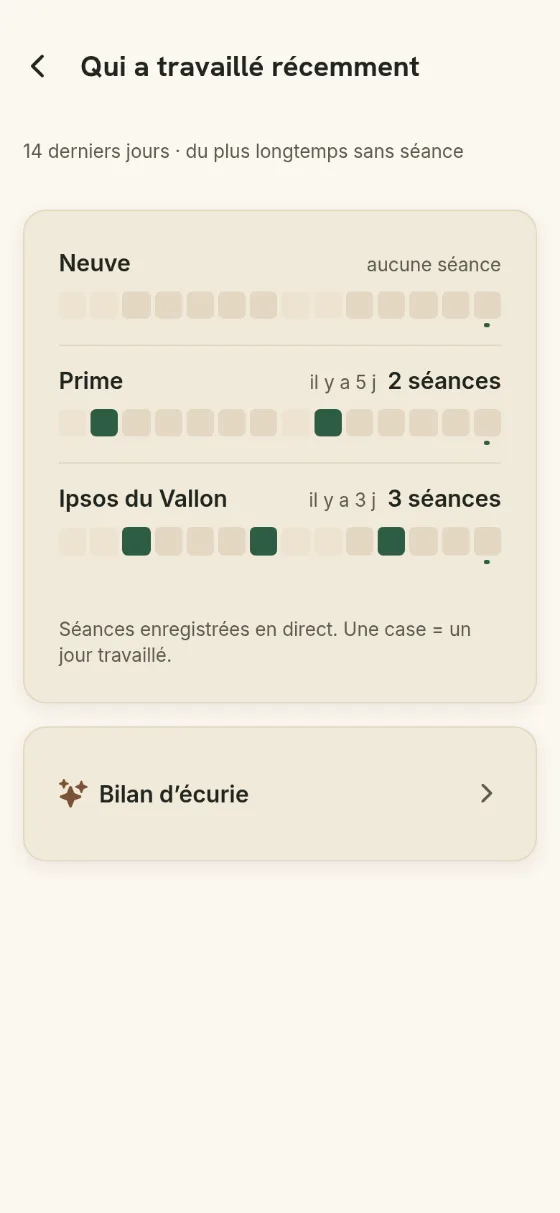Go back using the arrow icon
The width and height of the screenshot is (560, 1213).
coord(38,67)
